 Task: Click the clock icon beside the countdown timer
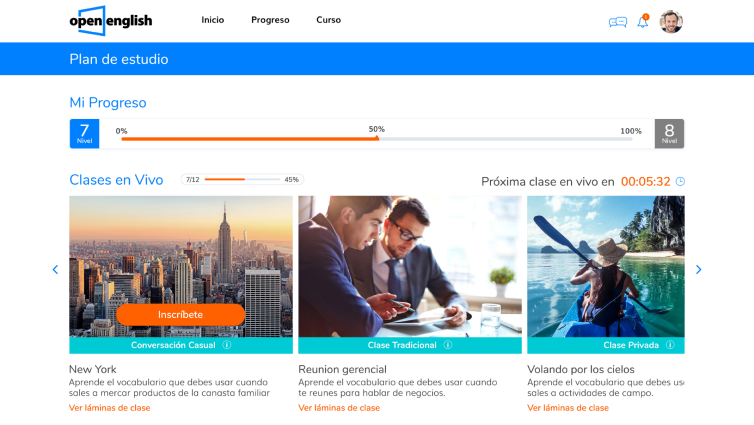[x=680, y=181]
